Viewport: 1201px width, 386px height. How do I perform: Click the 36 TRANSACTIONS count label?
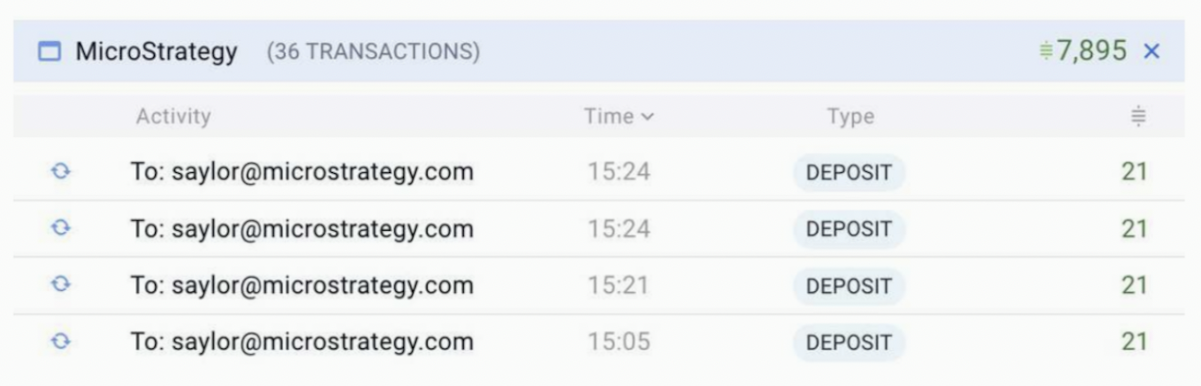(373, 51)
